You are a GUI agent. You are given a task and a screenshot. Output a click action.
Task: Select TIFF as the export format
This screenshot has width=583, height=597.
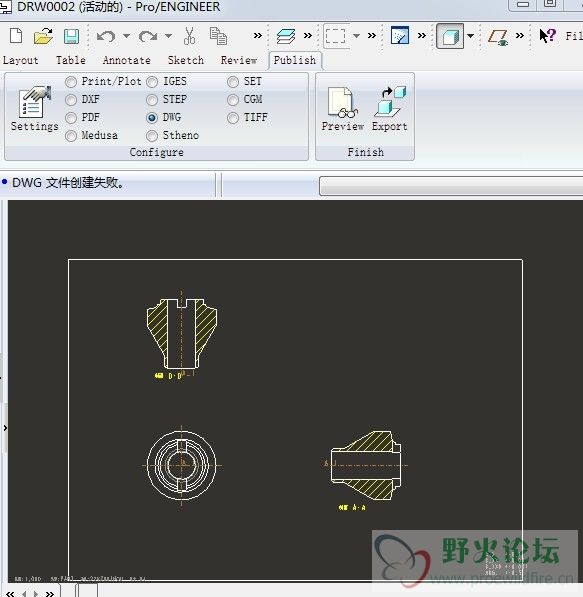[x=233, y=118]
